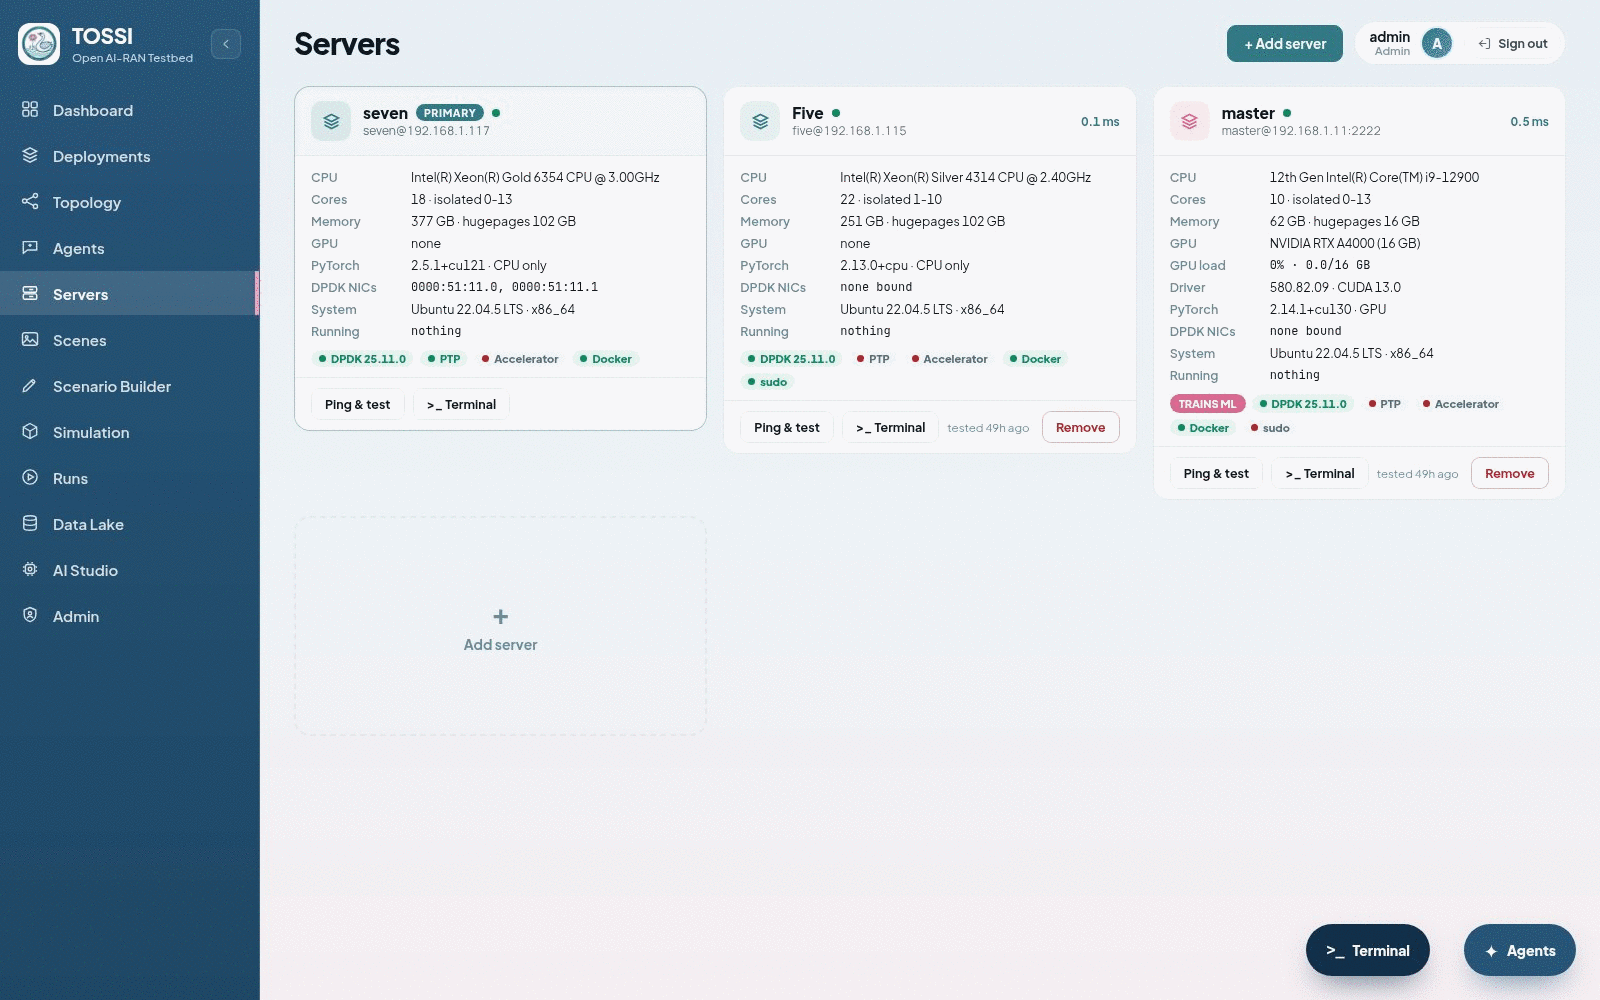Click the 0.1 ms latency on Five
Screen dimensions: 1600x1000
1100,122
